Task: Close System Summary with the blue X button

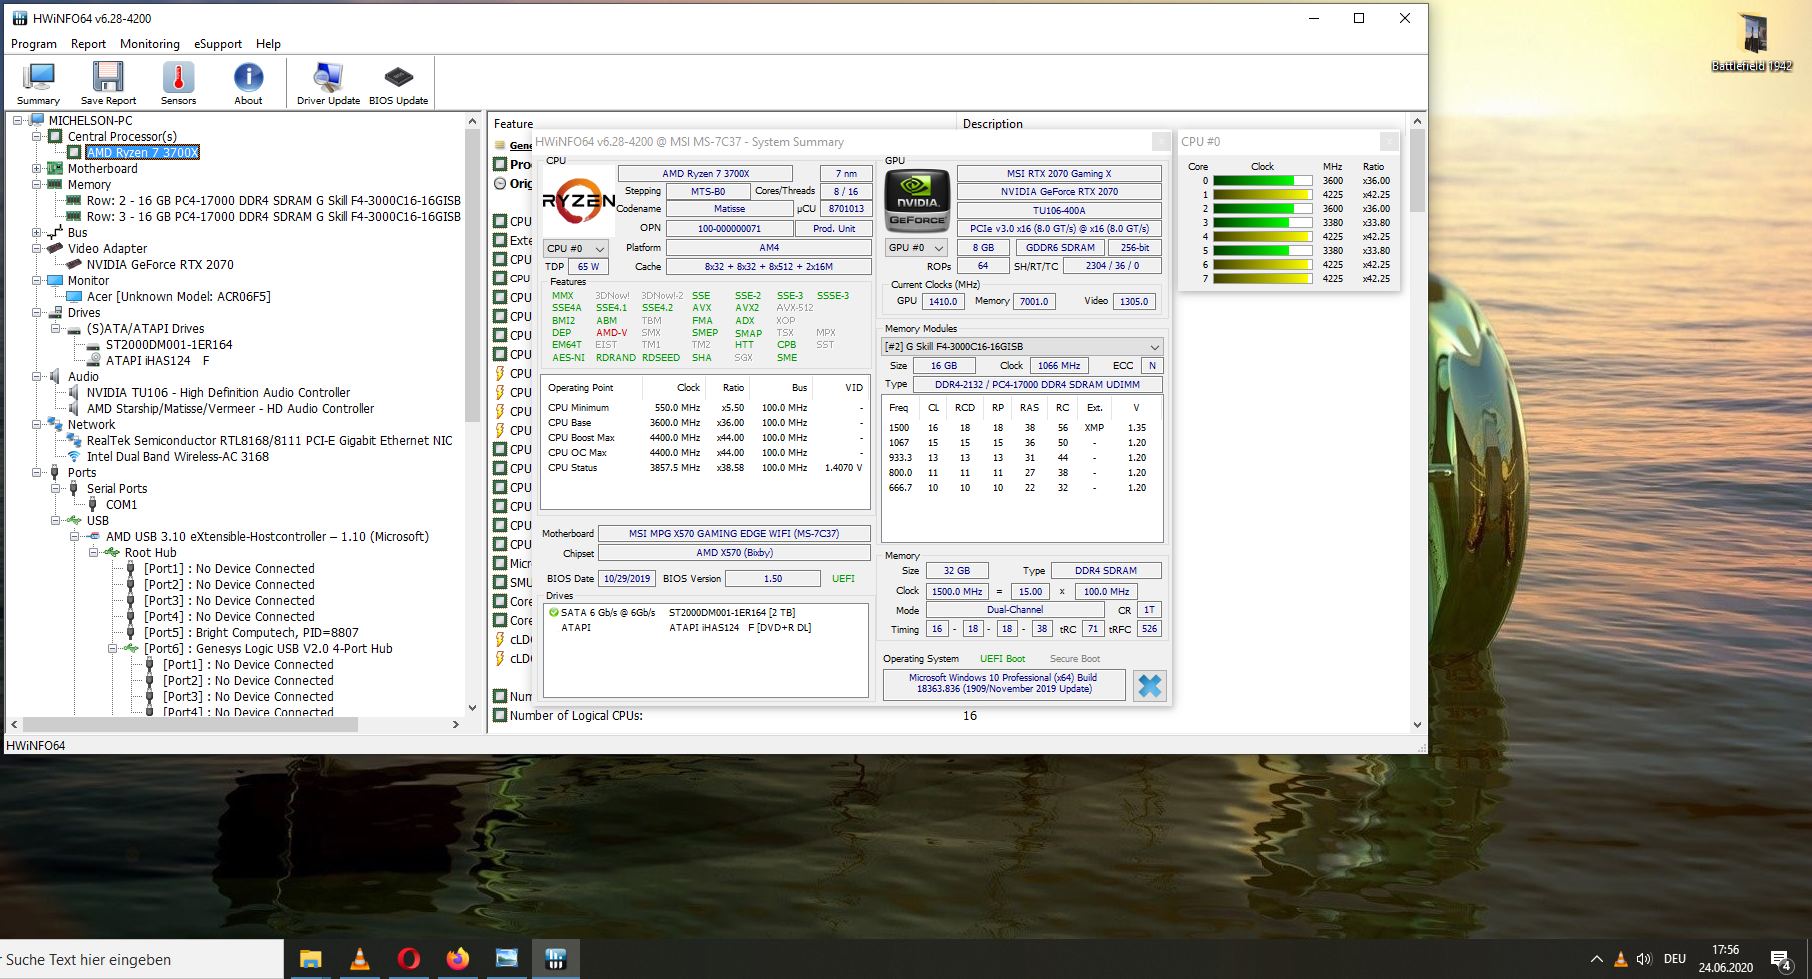Action: tap(1150, 686)
